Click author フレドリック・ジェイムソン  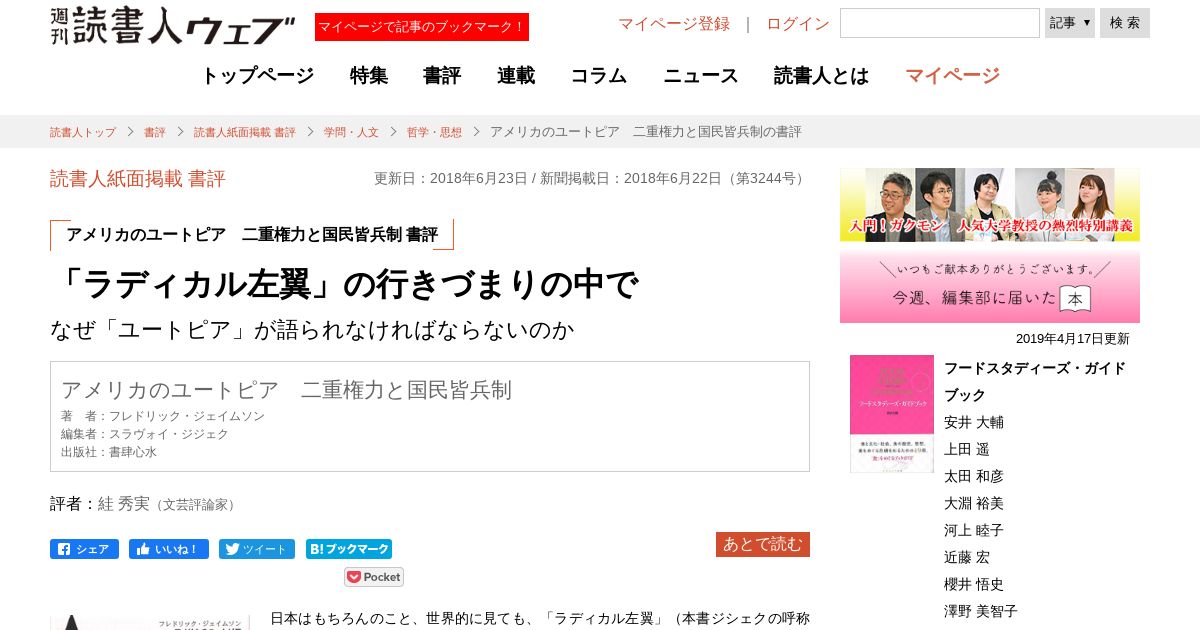[x=187, y=416]
